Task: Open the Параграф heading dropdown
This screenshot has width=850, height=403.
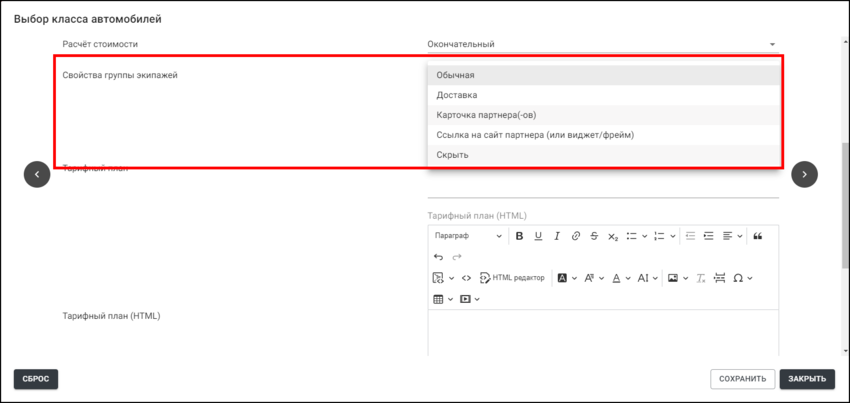Action: [x=468, y=236]
